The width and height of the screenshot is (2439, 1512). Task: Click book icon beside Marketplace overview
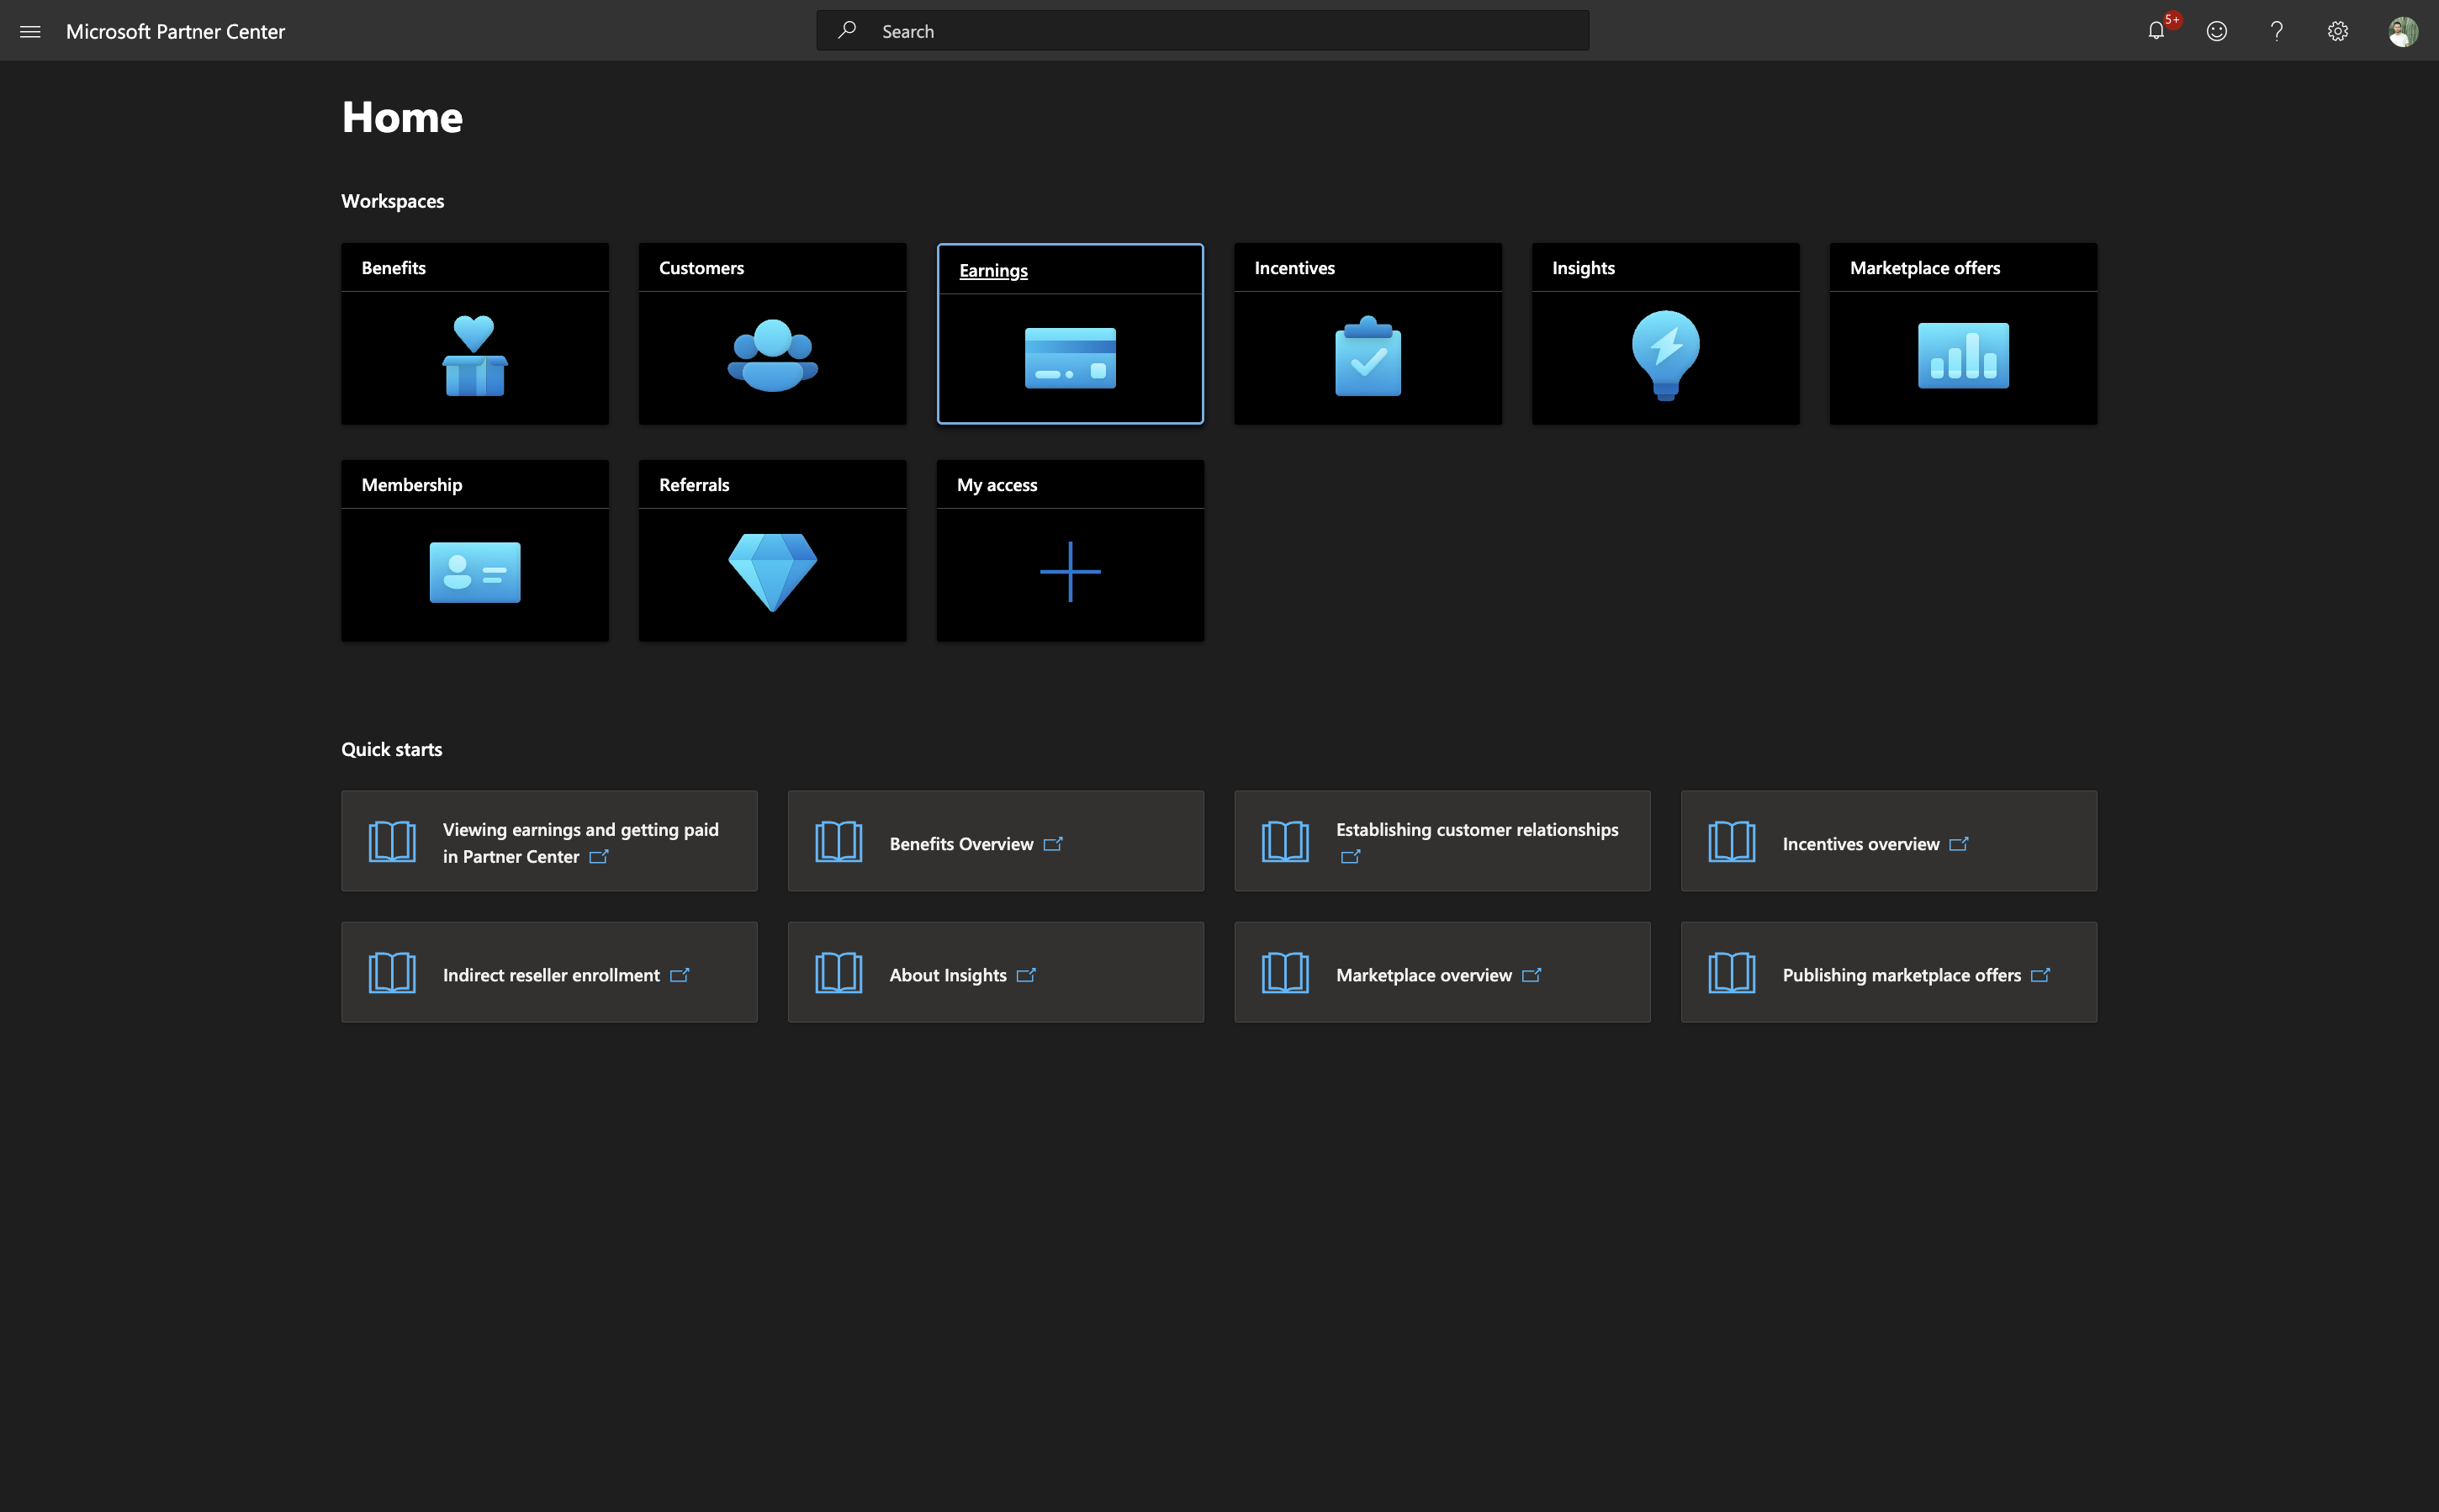click(1285, 973)
